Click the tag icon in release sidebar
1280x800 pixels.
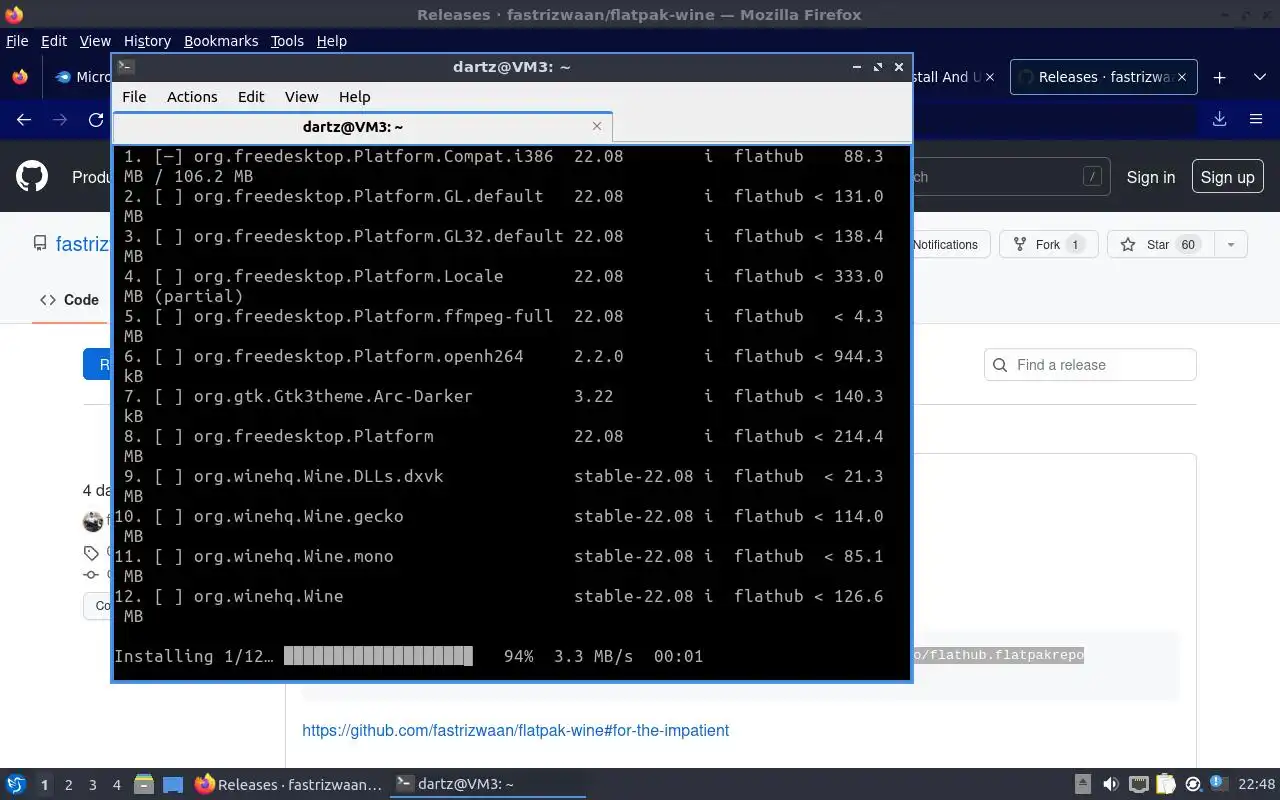91,553
